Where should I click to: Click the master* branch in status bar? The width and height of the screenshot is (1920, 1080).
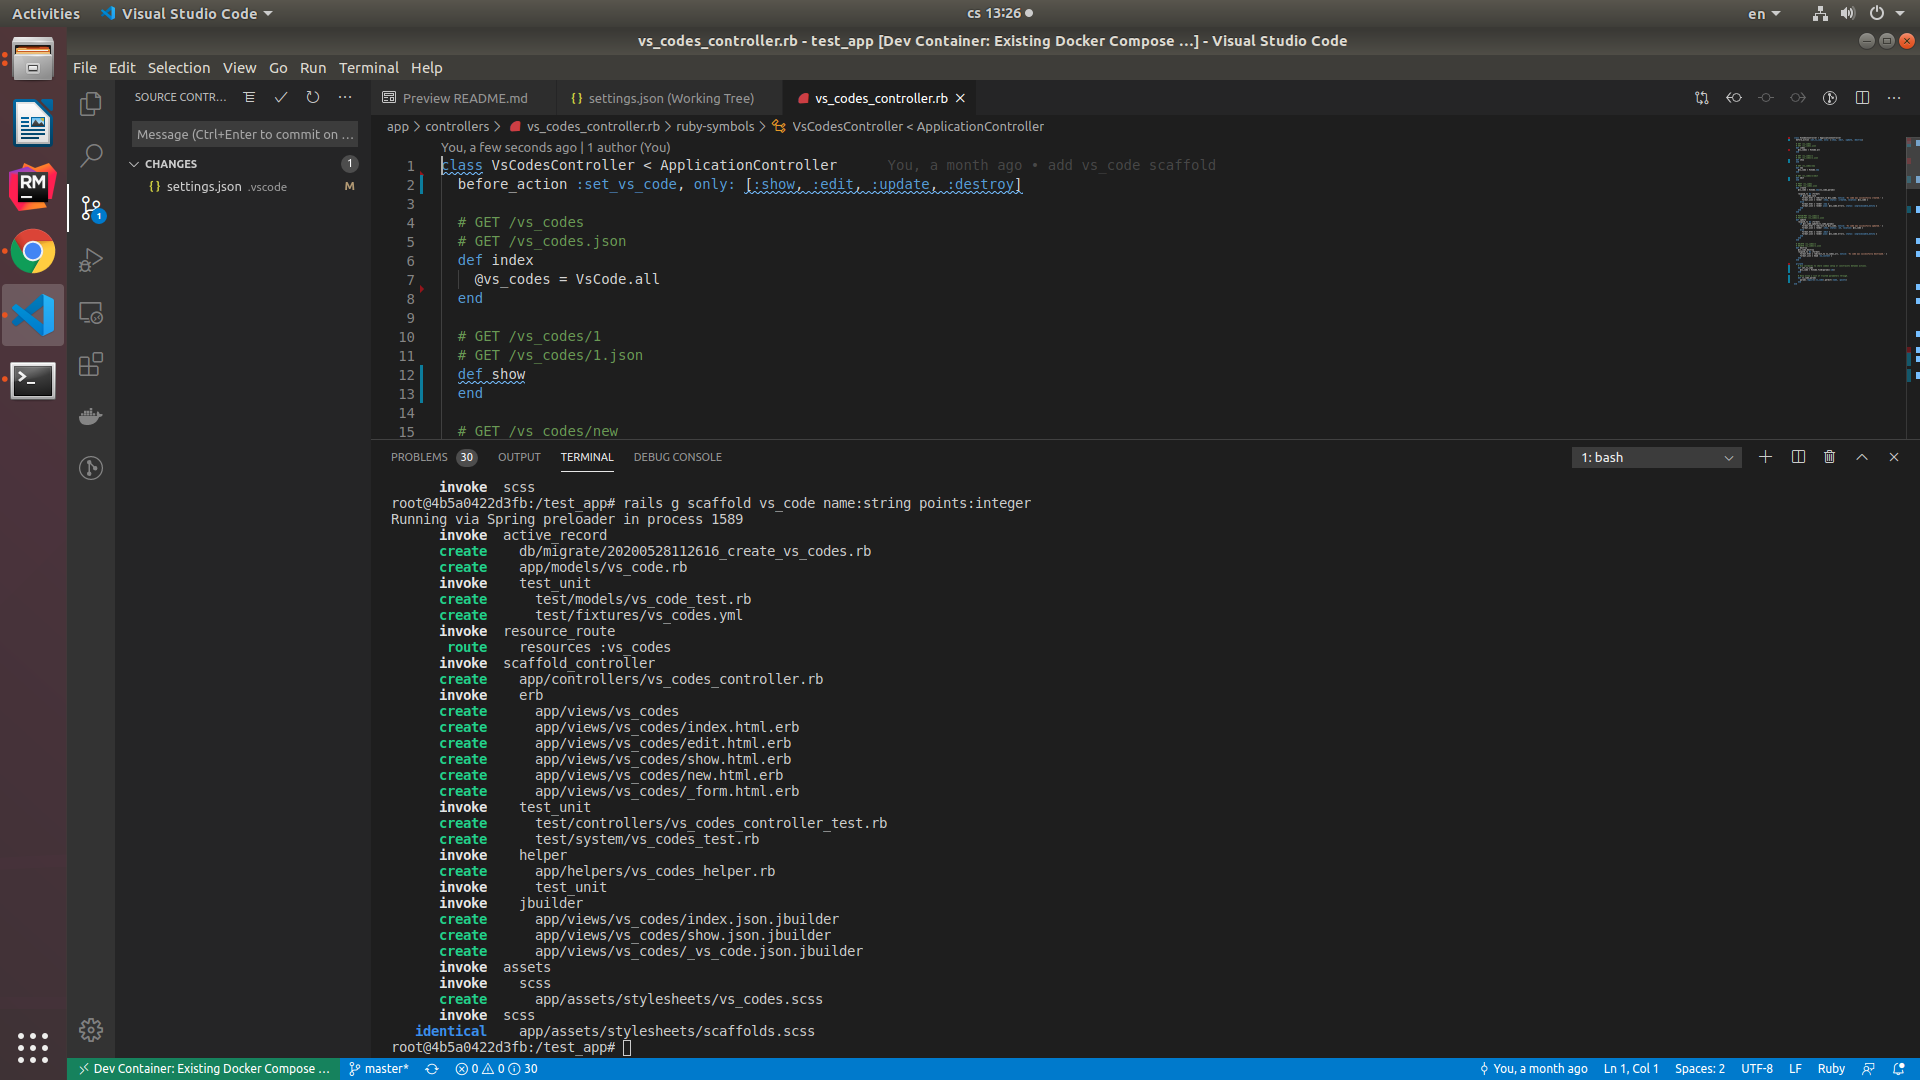pyautogui.click(x=379, y=1069)
